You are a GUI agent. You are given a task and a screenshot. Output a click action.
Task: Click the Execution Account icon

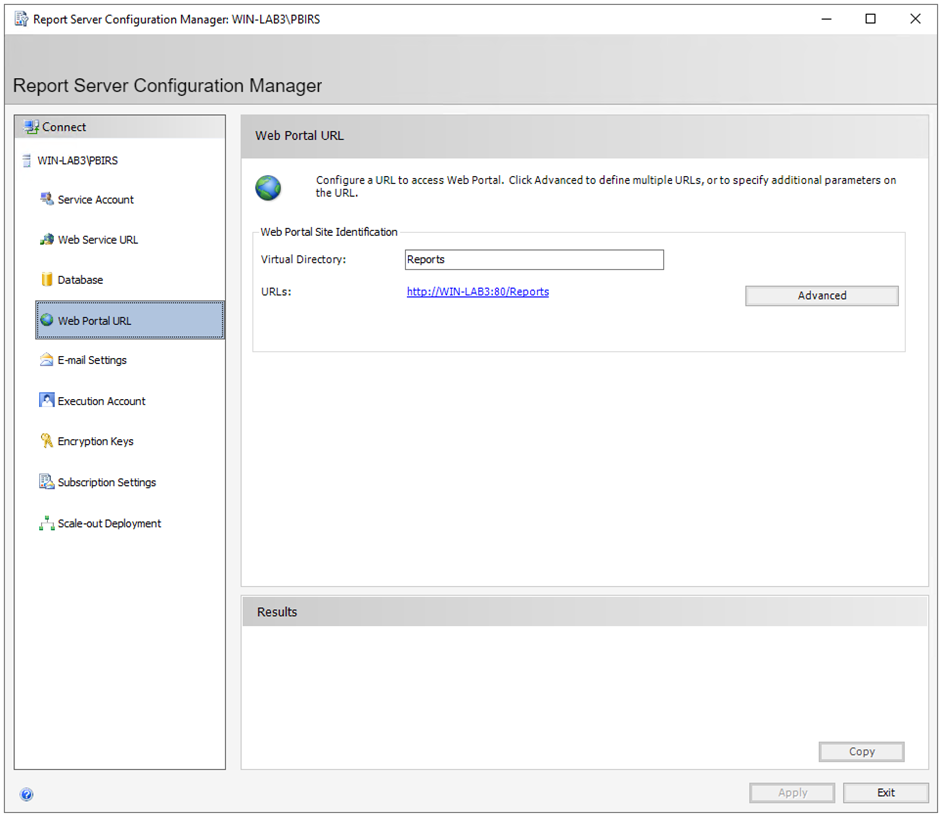point(47,400)
